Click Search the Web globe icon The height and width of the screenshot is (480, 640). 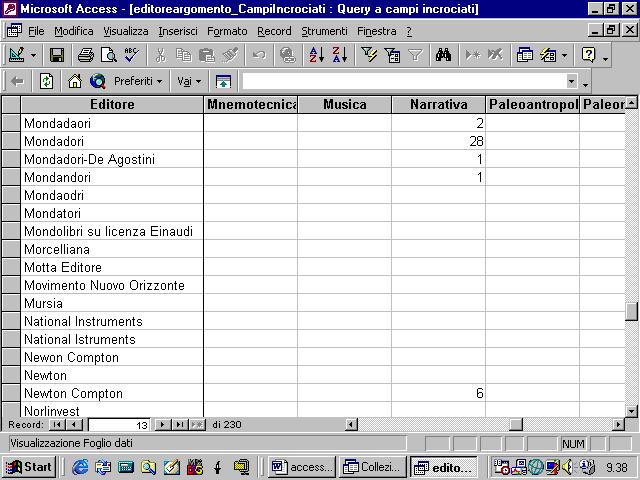pyautogui.click(x=98, y=81)
